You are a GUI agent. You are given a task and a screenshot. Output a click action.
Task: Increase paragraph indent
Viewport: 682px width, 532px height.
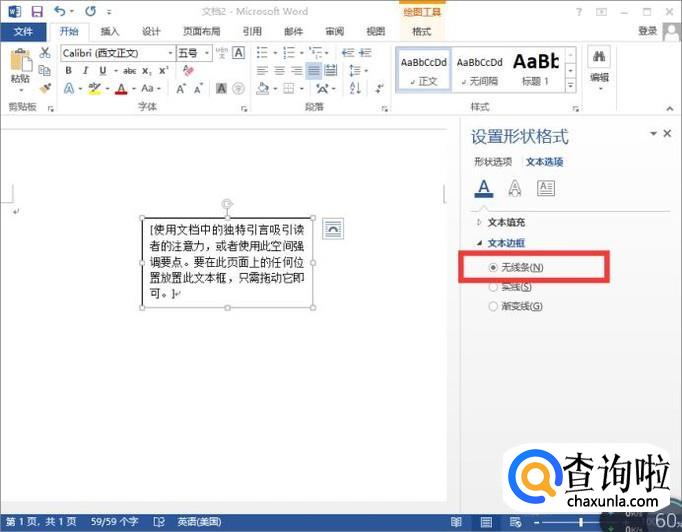(x=365, y=53)
